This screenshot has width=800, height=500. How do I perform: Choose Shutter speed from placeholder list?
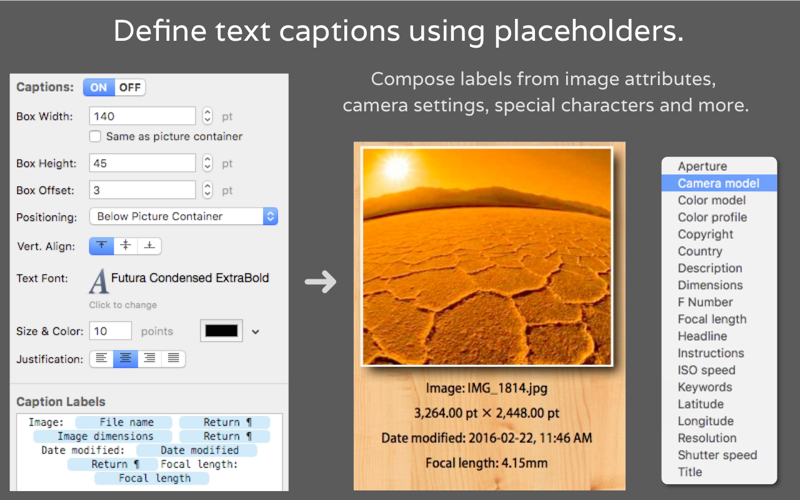[x=719, y=455]
